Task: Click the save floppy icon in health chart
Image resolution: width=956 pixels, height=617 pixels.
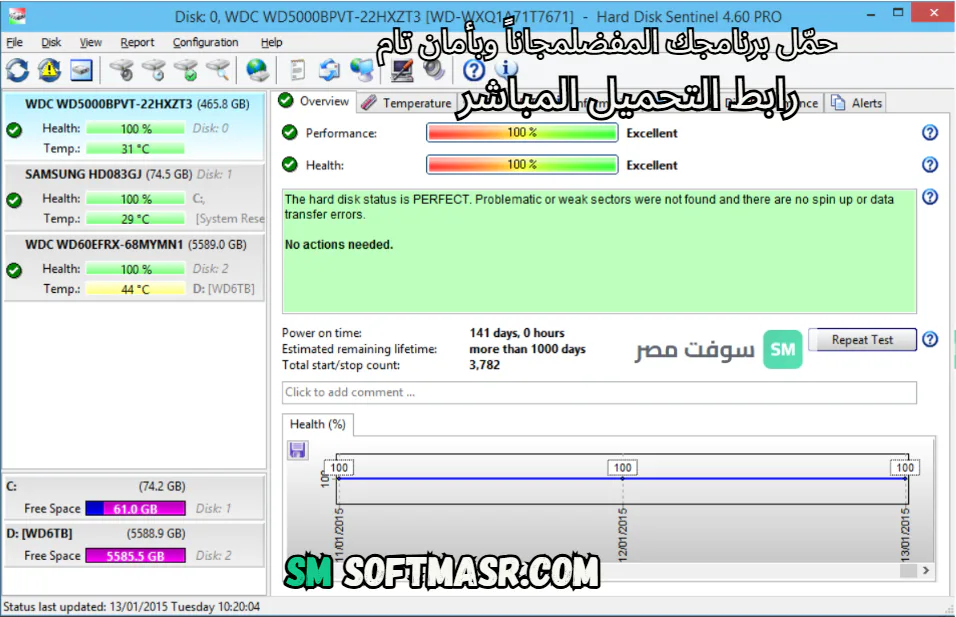Action: [298, 451]
